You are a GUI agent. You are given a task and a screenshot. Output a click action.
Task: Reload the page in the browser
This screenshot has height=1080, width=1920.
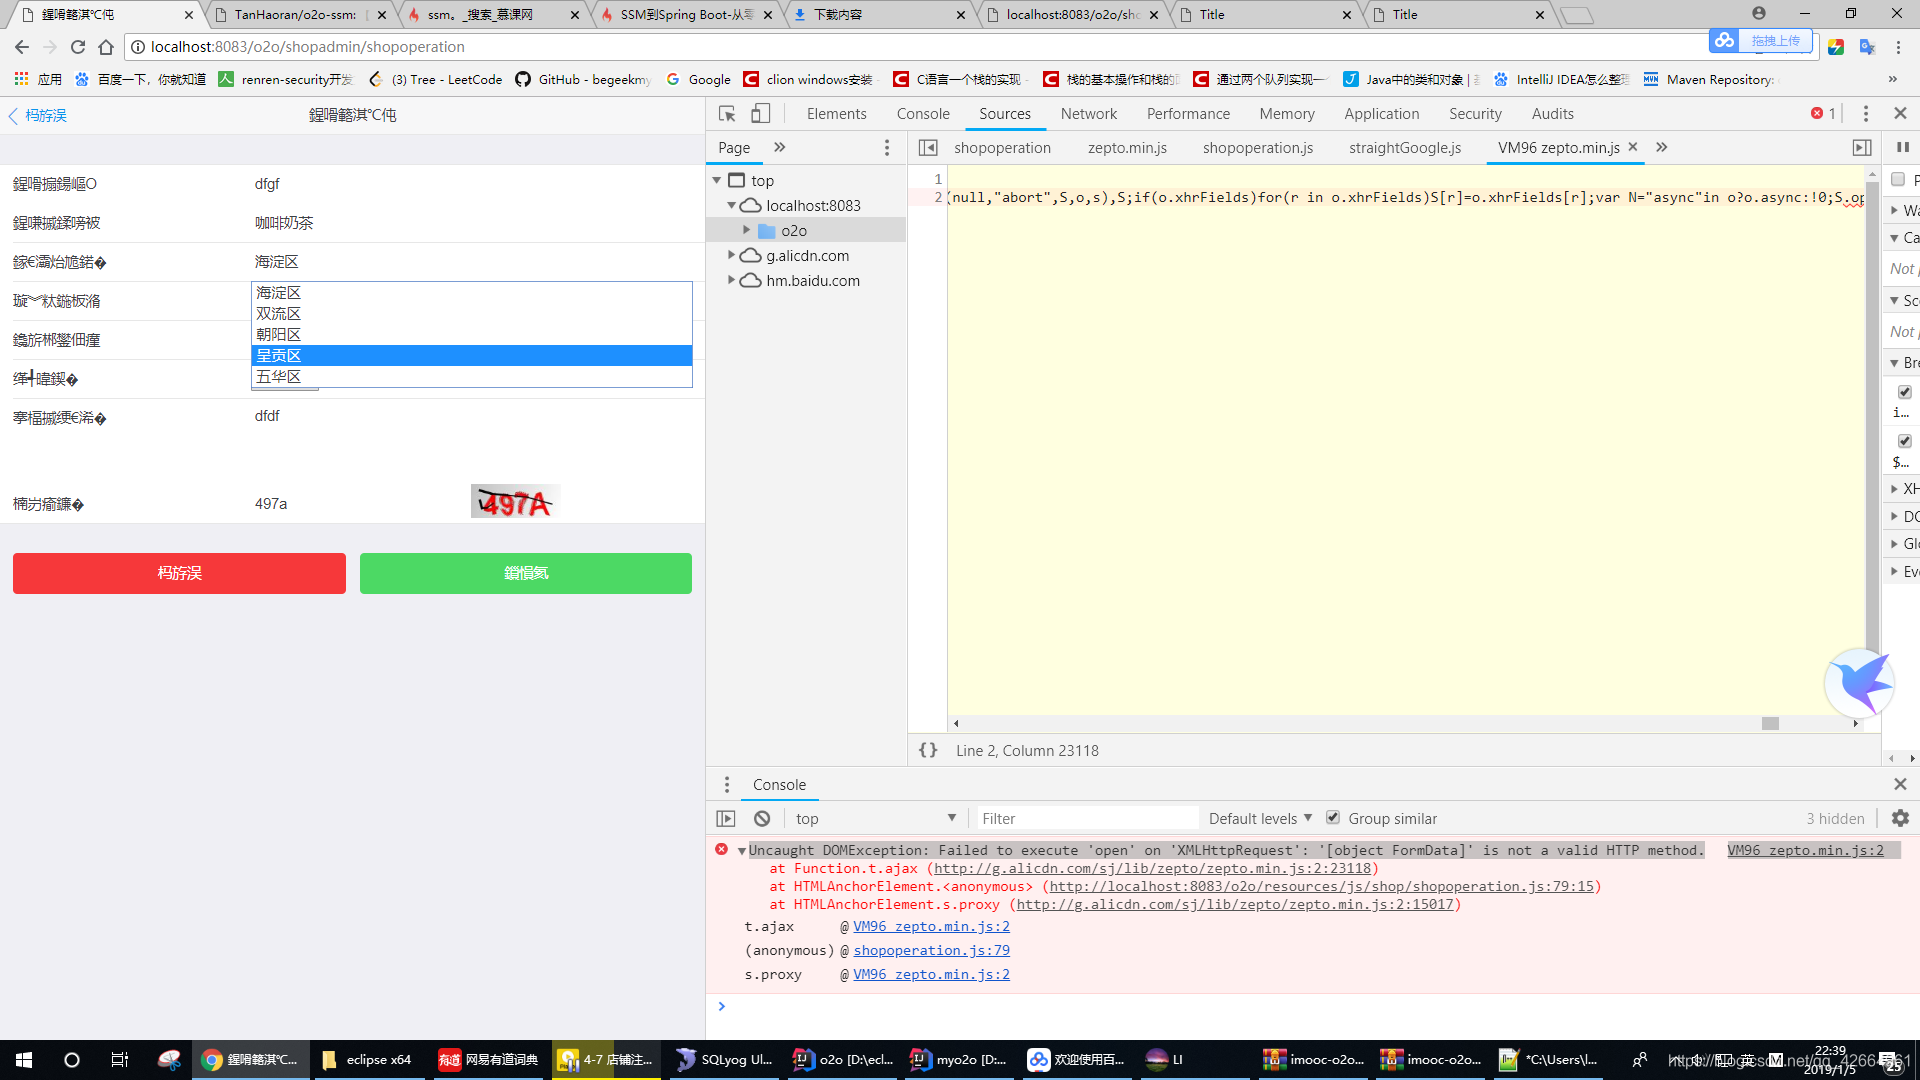[78, 47]
